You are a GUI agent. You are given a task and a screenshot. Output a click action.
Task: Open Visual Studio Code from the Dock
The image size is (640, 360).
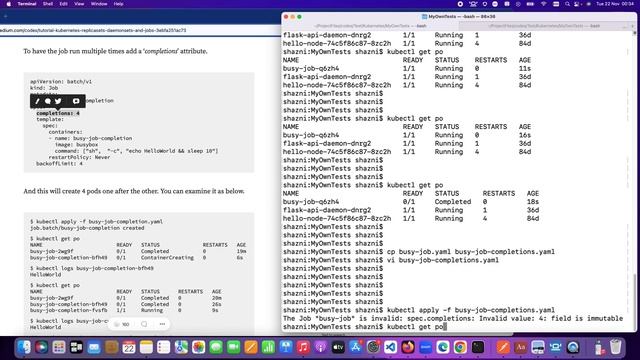[391, 347]
